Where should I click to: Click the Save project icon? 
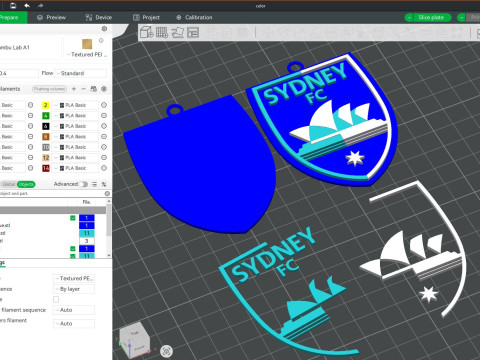pos(13,5)
